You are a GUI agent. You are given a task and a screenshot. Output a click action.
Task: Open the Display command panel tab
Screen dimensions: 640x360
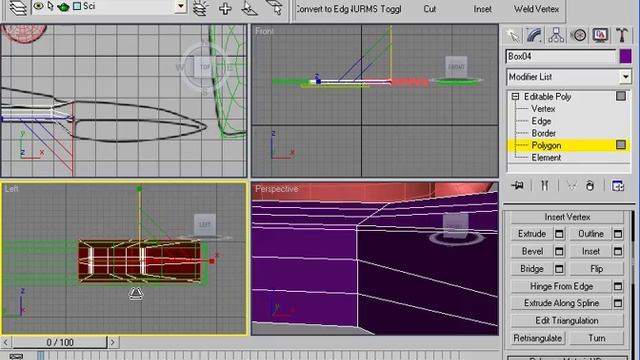[600, 36]
